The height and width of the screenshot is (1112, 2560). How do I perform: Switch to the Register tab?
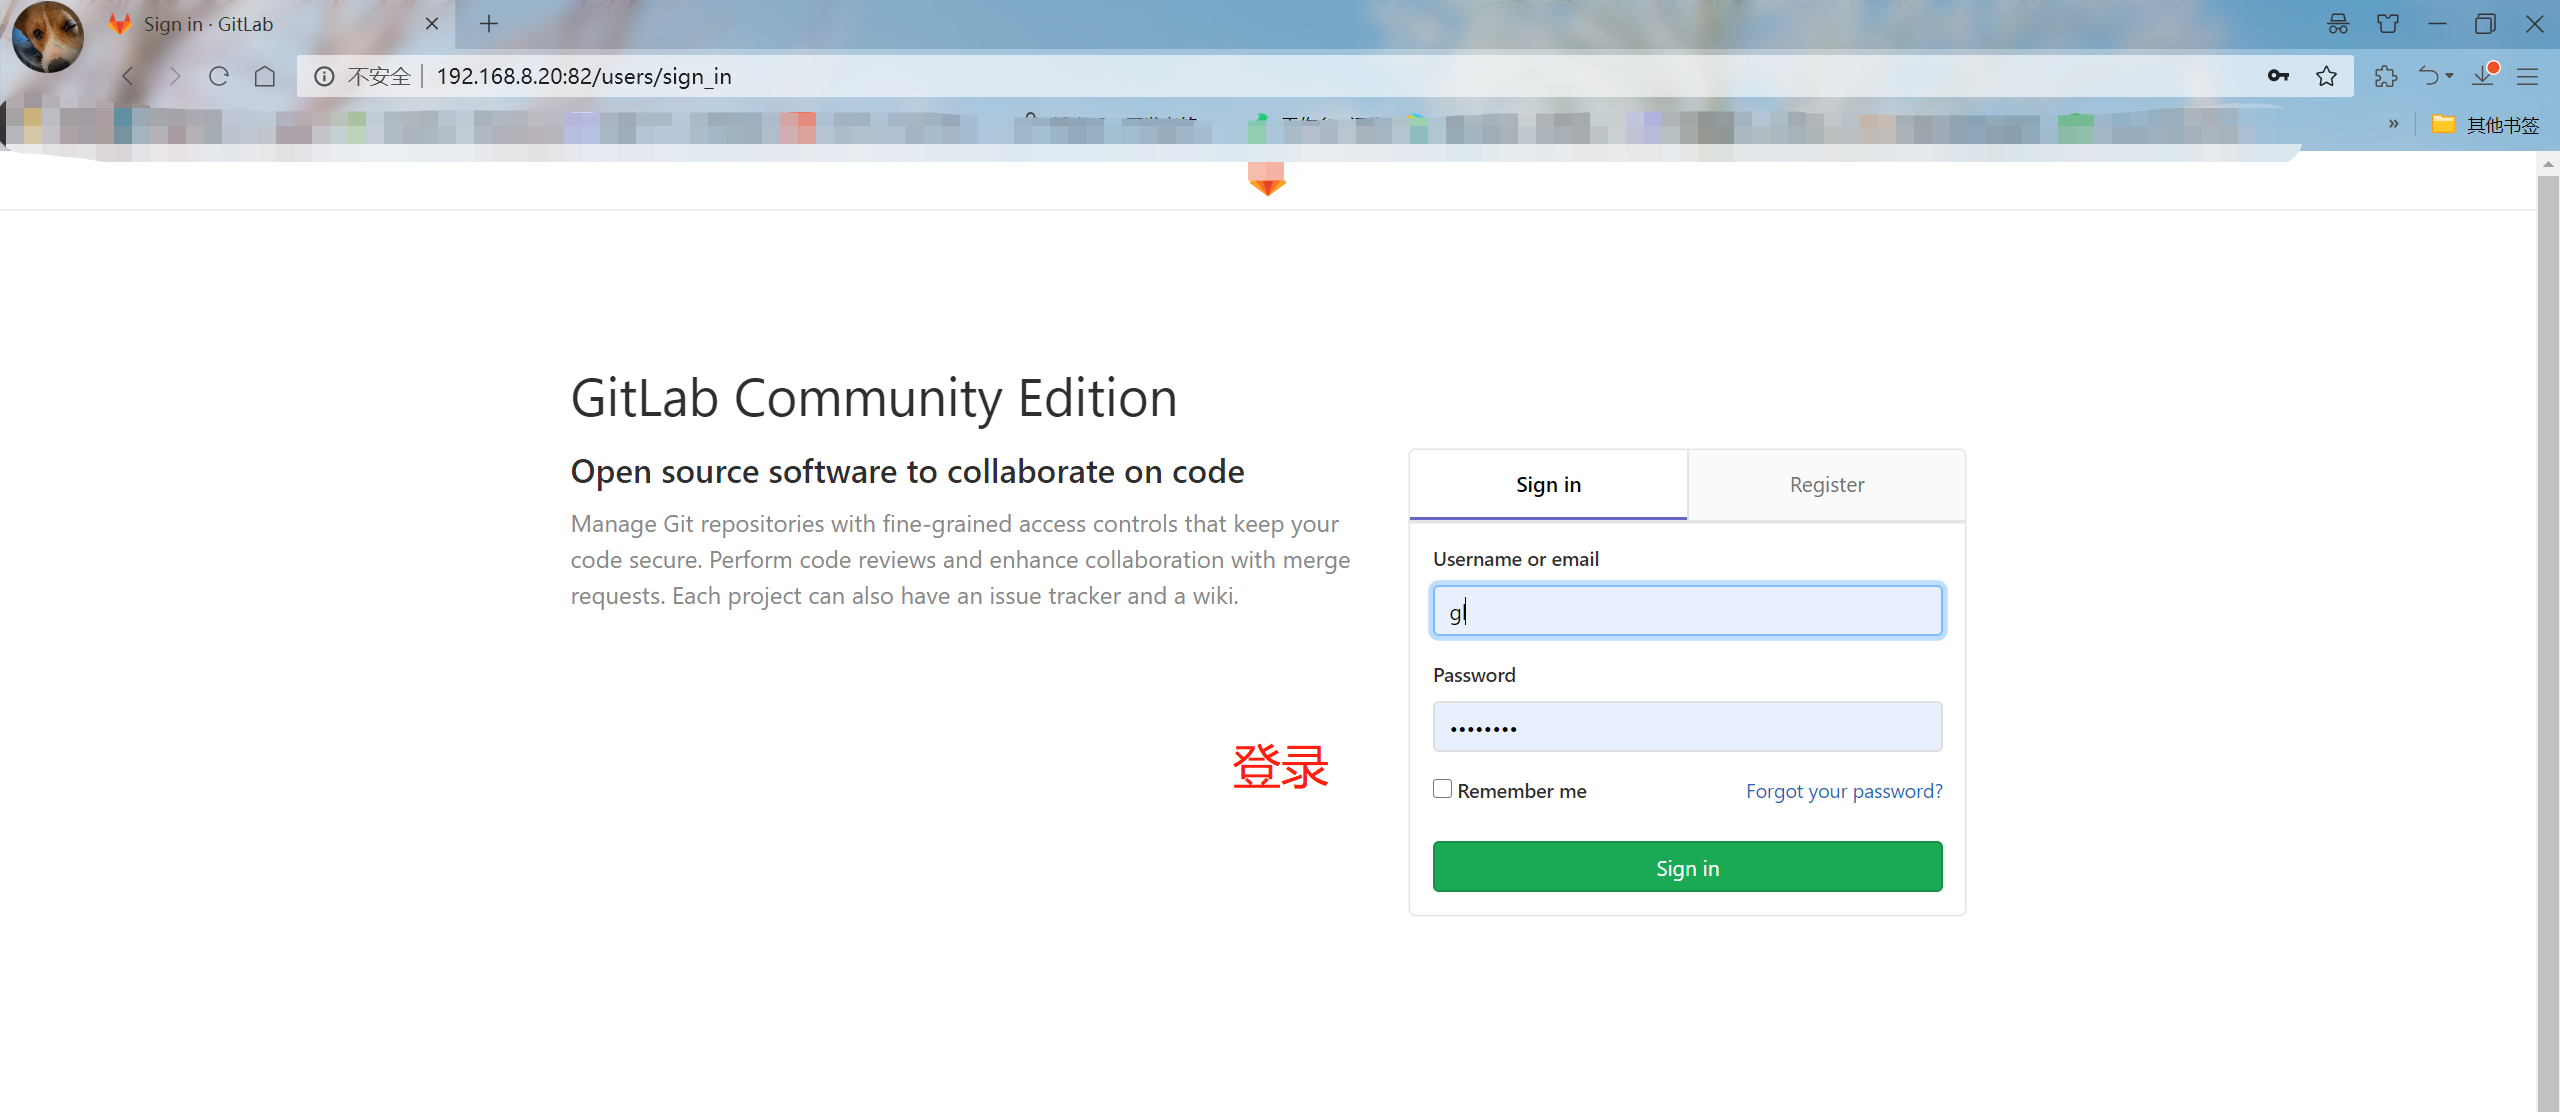1826,485
